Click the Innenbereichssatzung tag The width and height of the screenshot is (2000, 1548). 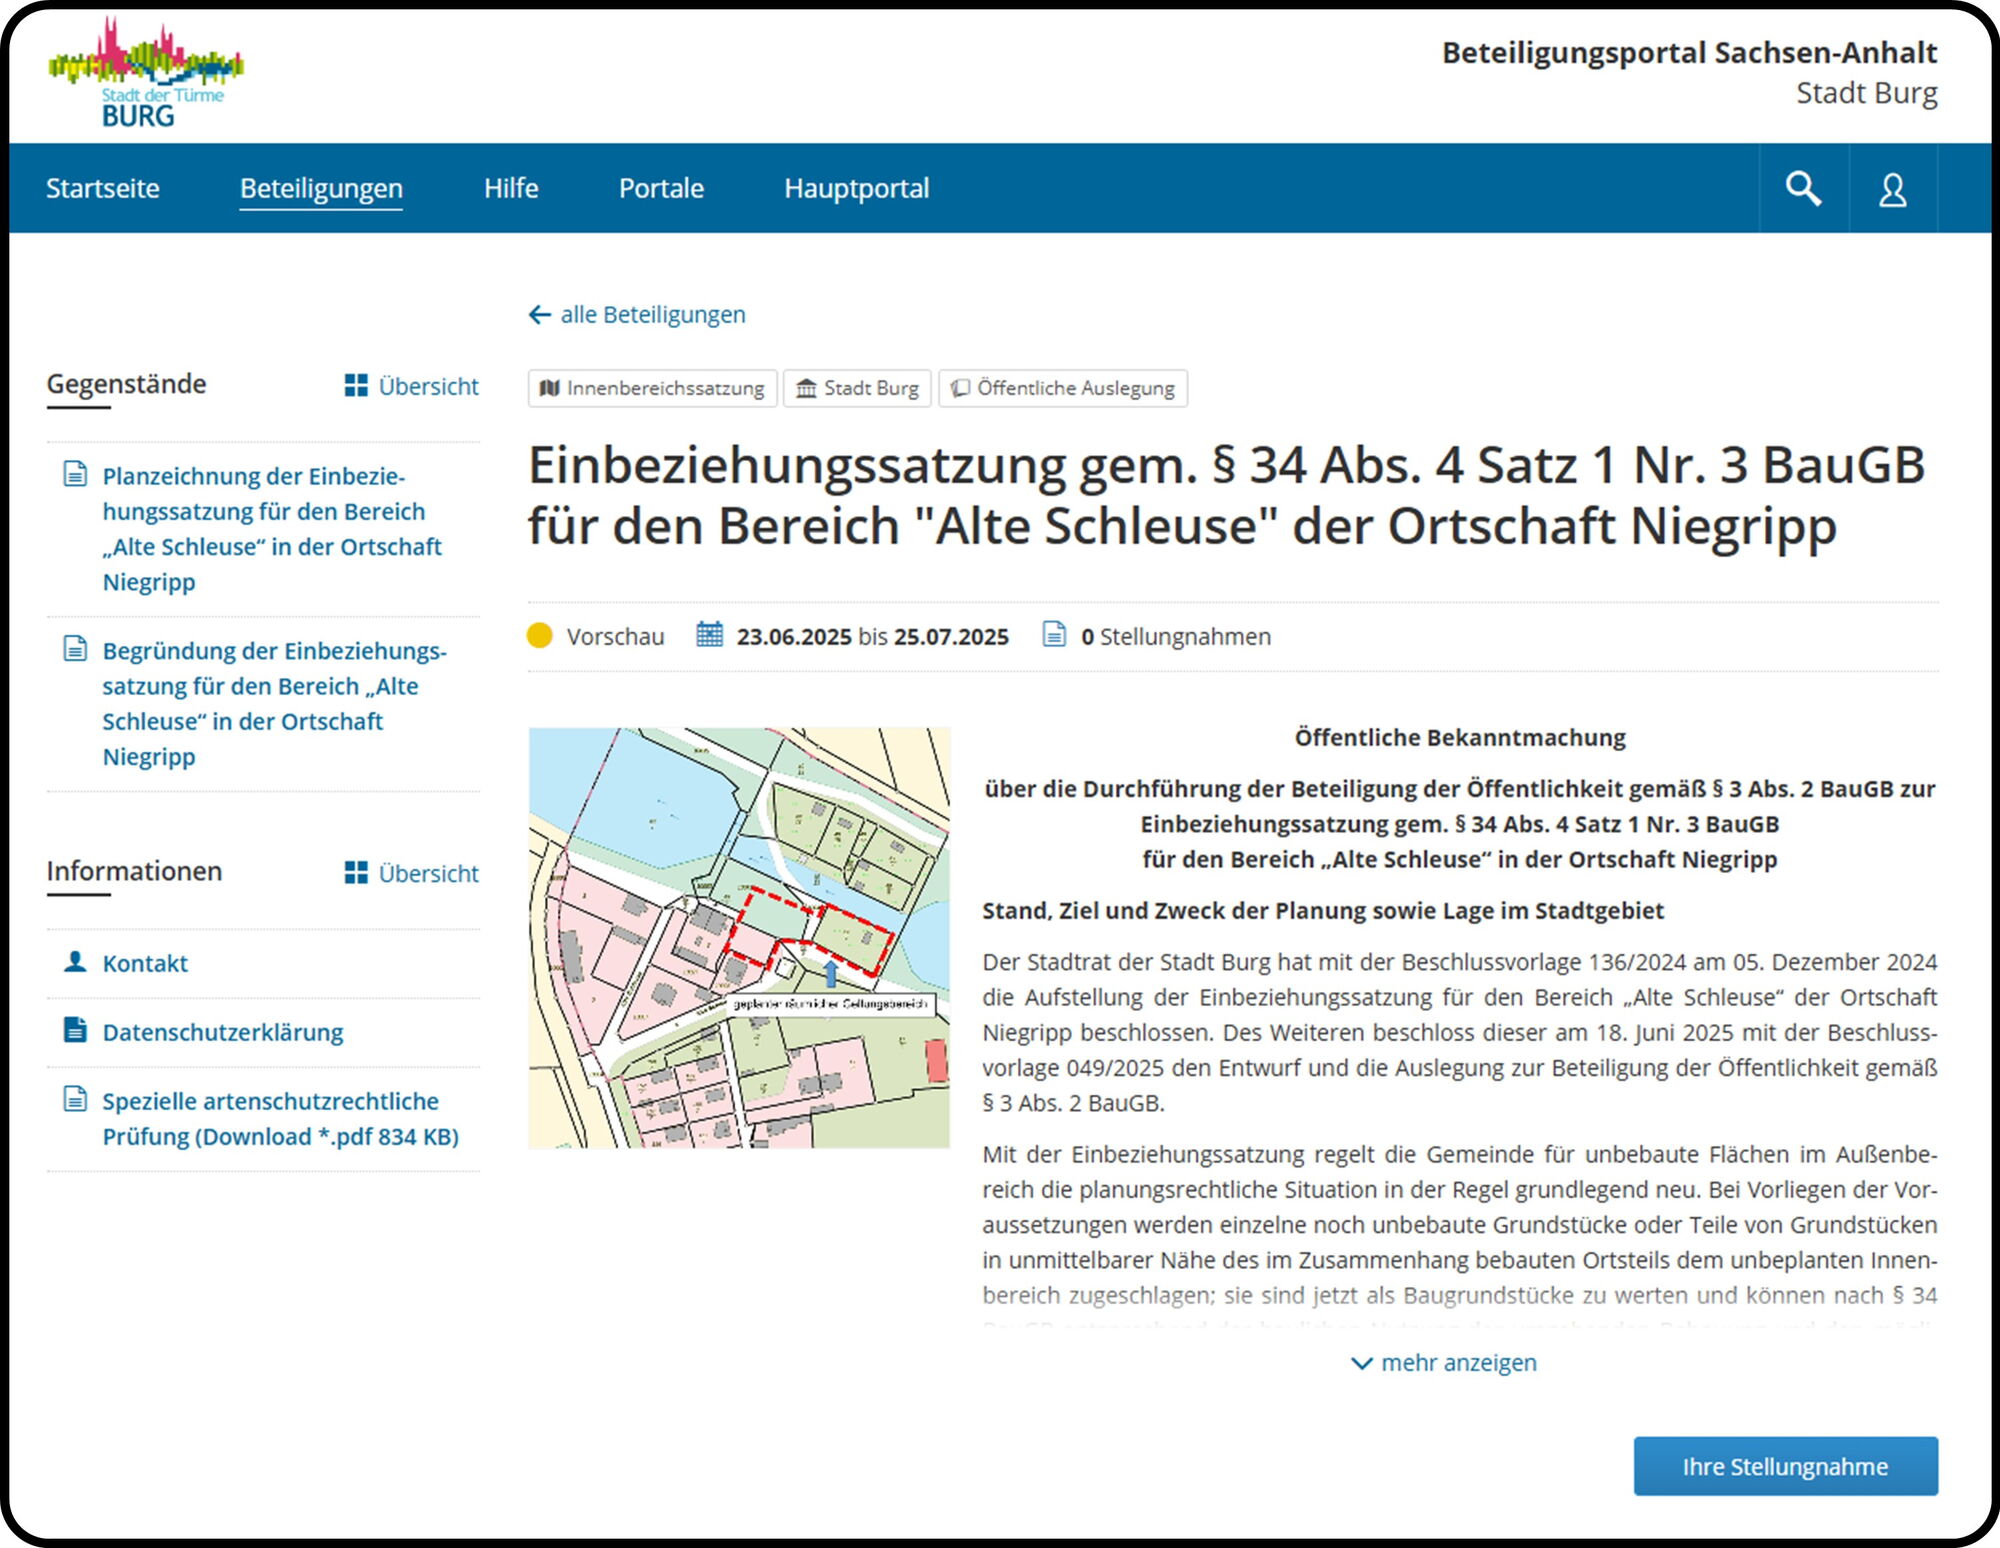(x=652, y=388)
